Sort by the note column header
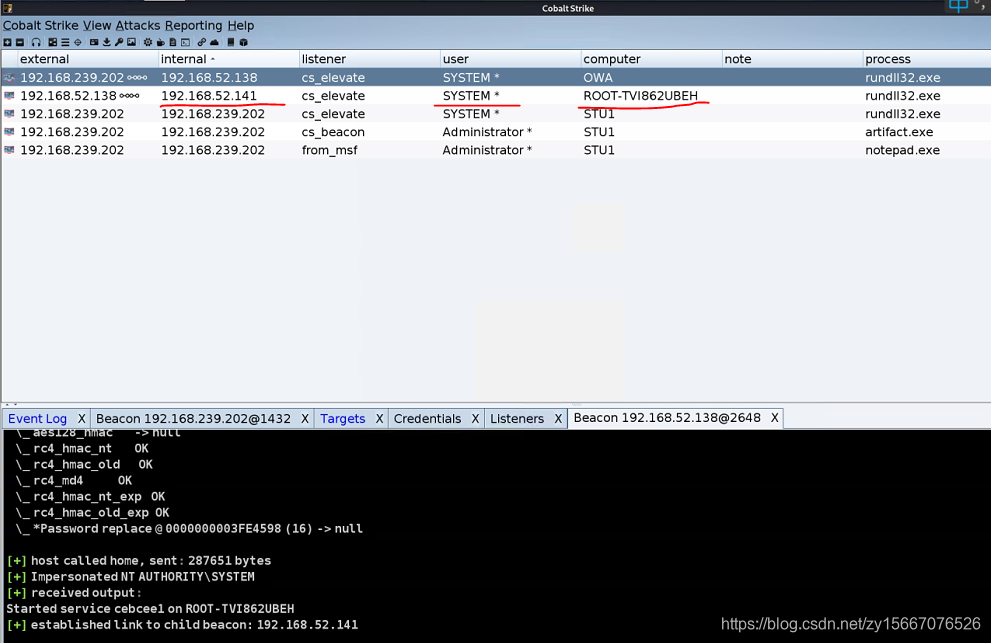Viewport: 991px width, 643px height. click(x=792, y=59)
